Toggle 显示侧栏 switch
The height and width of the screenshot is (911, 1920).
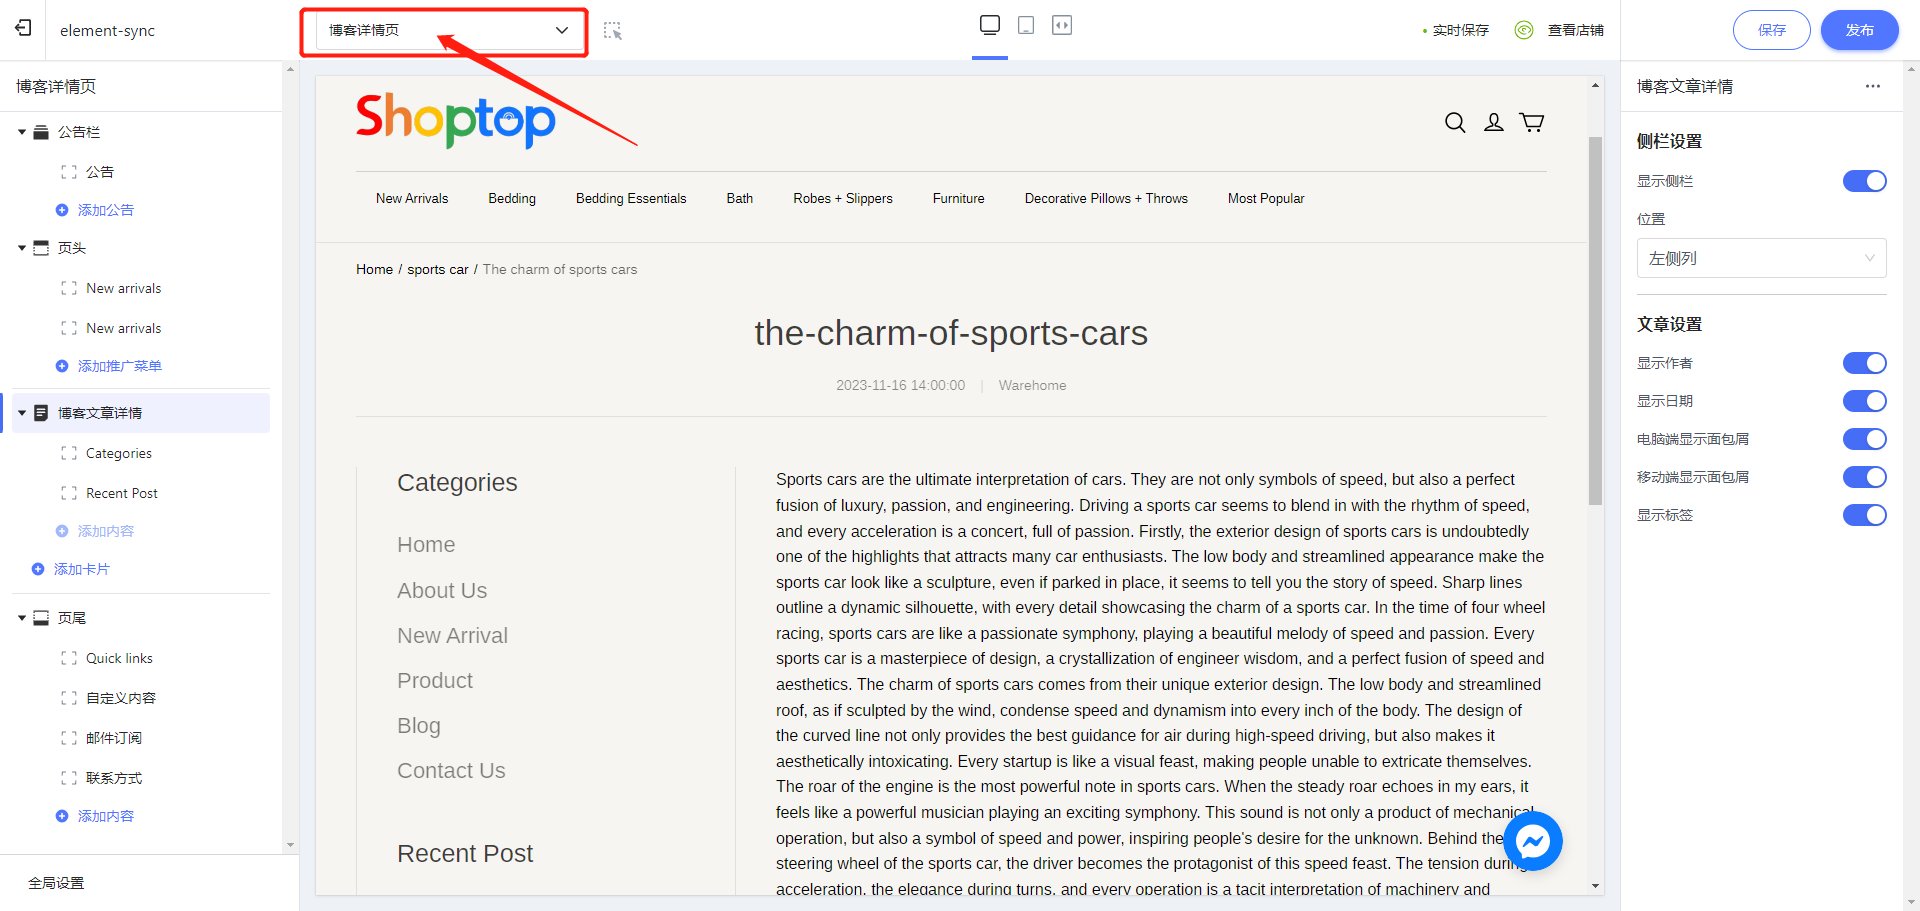point(1864,181)
